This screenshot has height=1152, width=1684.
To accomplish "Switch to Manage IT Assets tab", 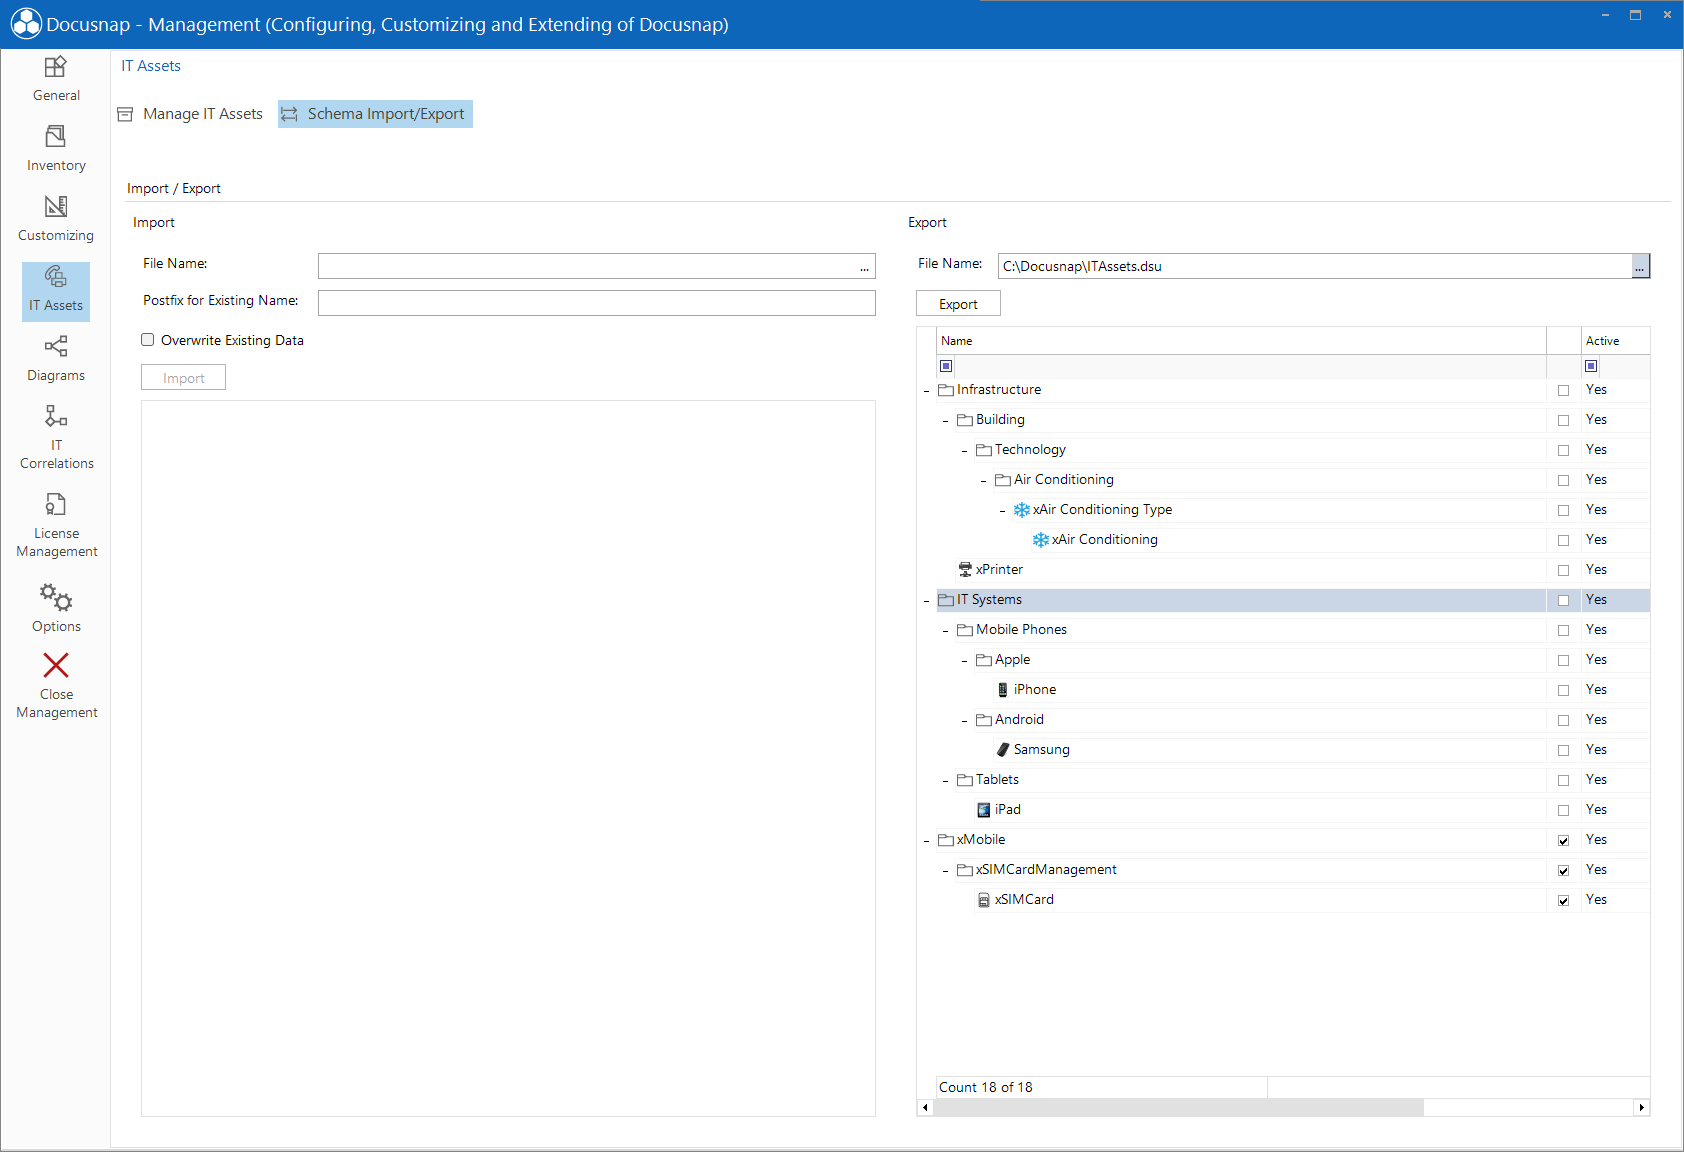I will 190,114.
